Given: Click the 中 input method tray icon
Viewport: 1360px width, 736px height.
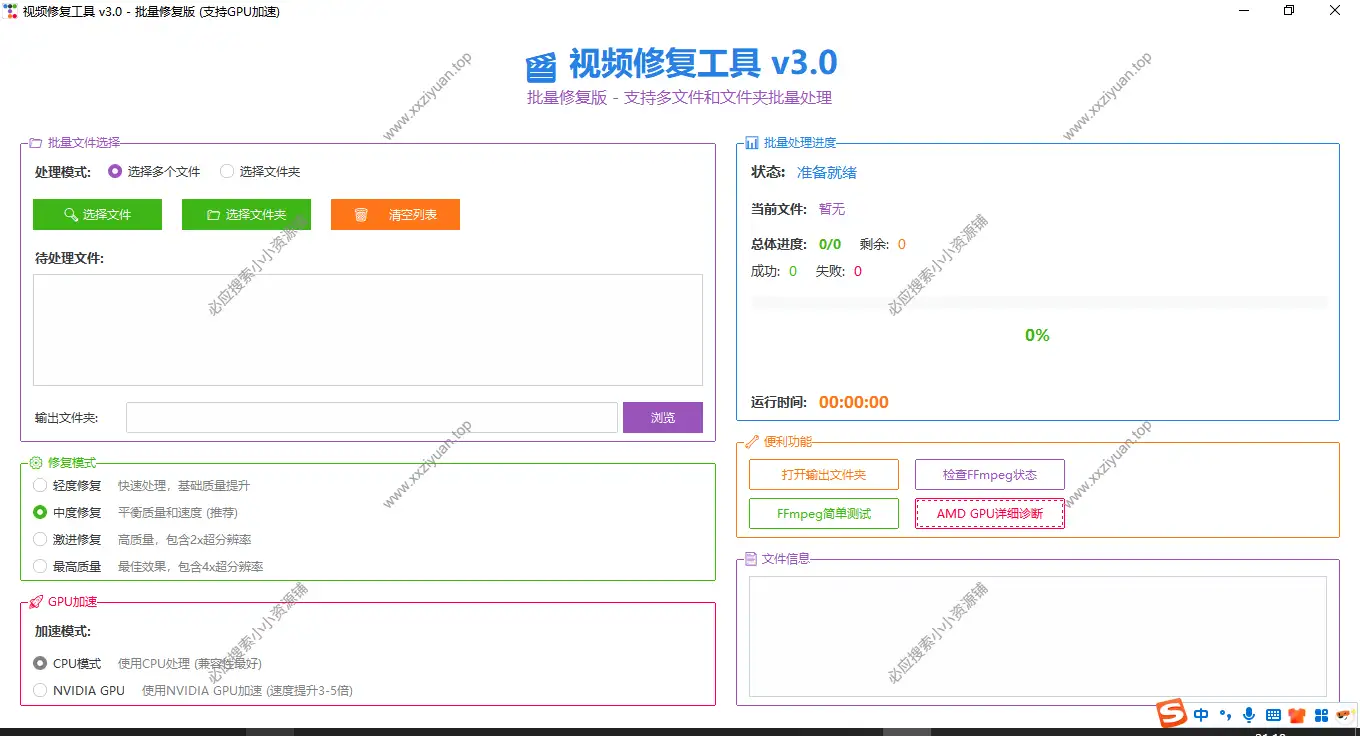Looking at the screenshot, I should tap(1200, 715).
